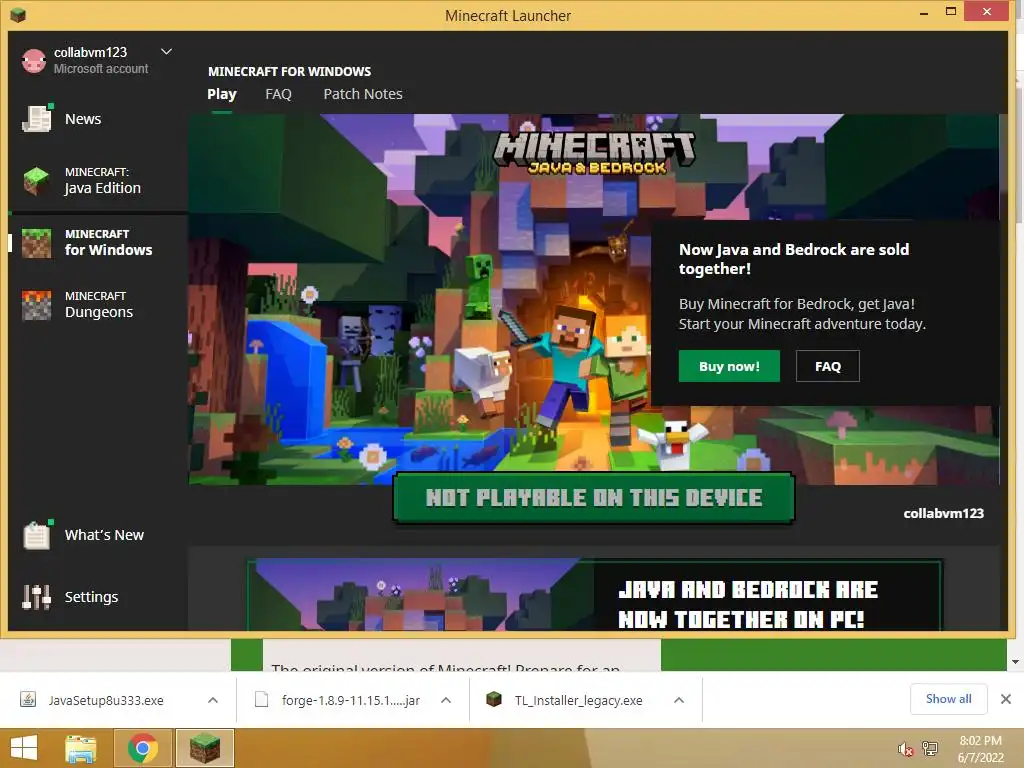Click Show all downloads button
This screenshot has width=1024, height=768.
pos(948,699)
